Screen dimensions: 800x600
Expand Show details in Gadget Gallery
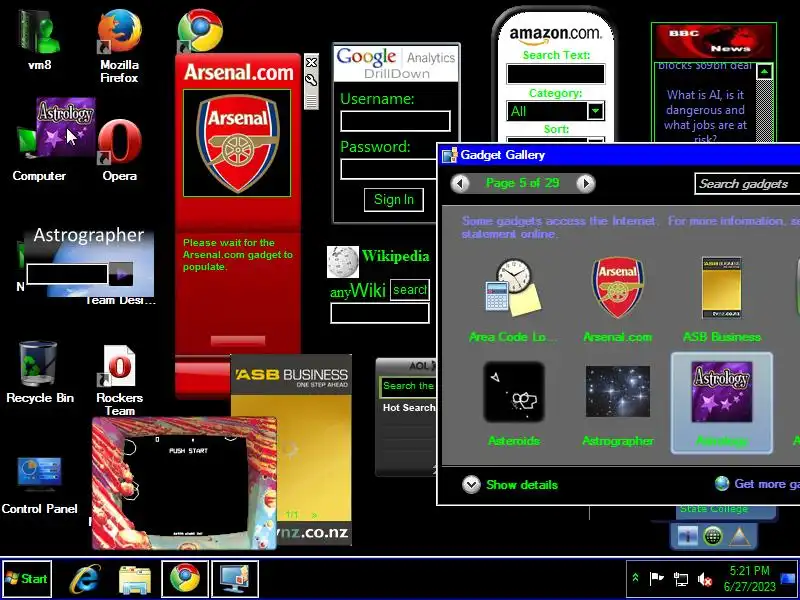[510, 484]
